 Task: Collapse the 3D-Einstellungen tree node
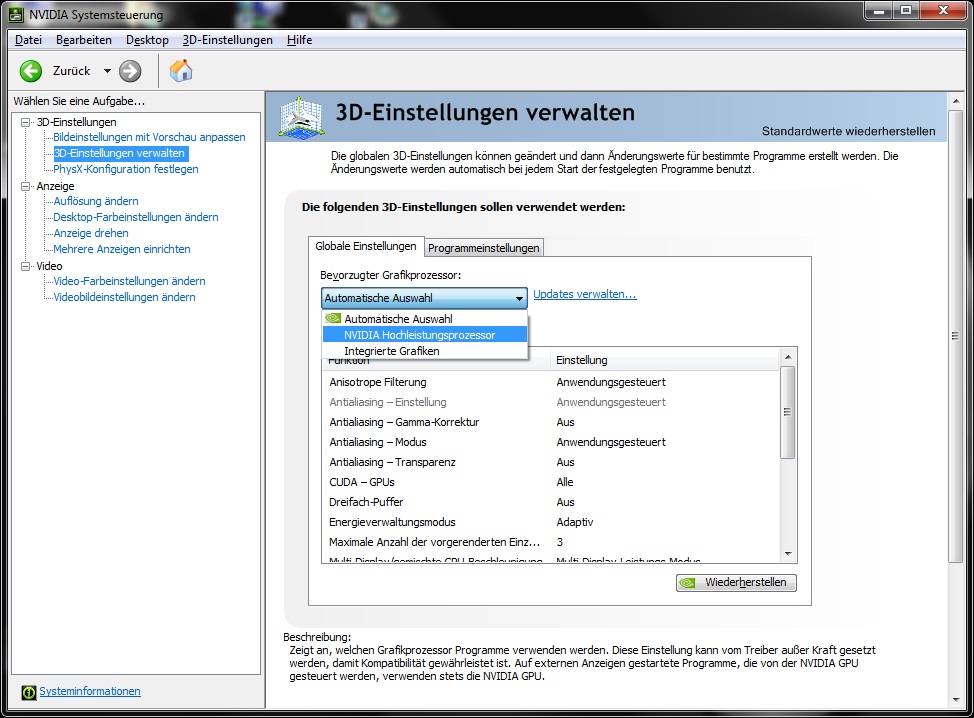tap(25, 122)
